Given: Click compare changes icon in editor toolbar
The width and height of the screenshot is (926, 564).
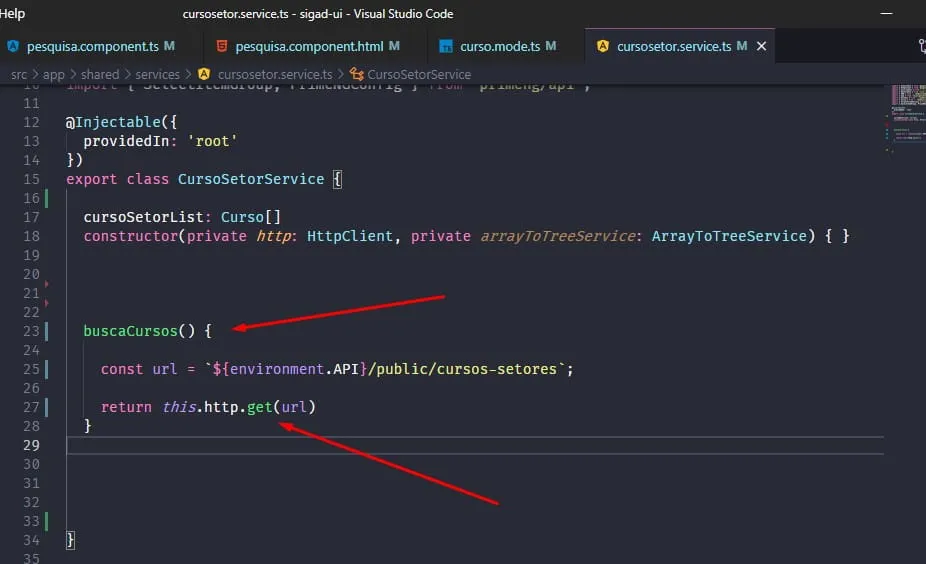Looking at the screenshot, I should (x=922, y=46).
